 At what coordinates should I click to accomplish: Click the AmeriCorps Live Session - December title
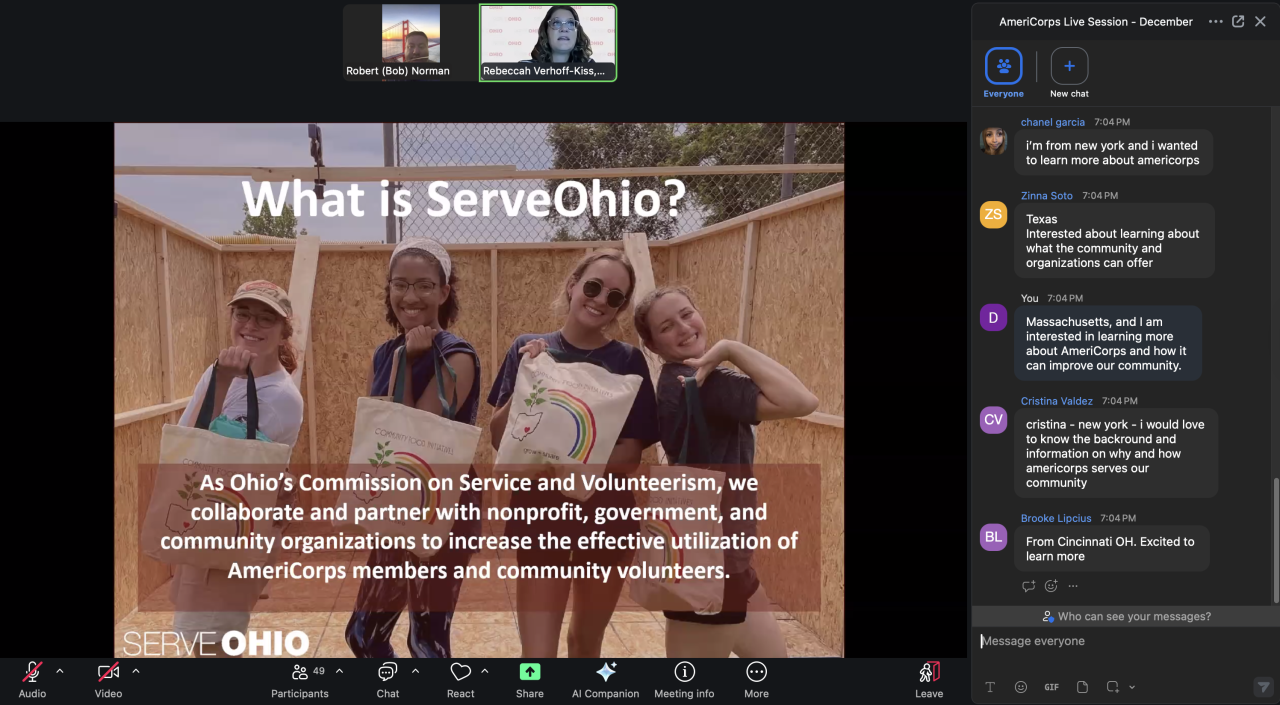pos(1096,22)
